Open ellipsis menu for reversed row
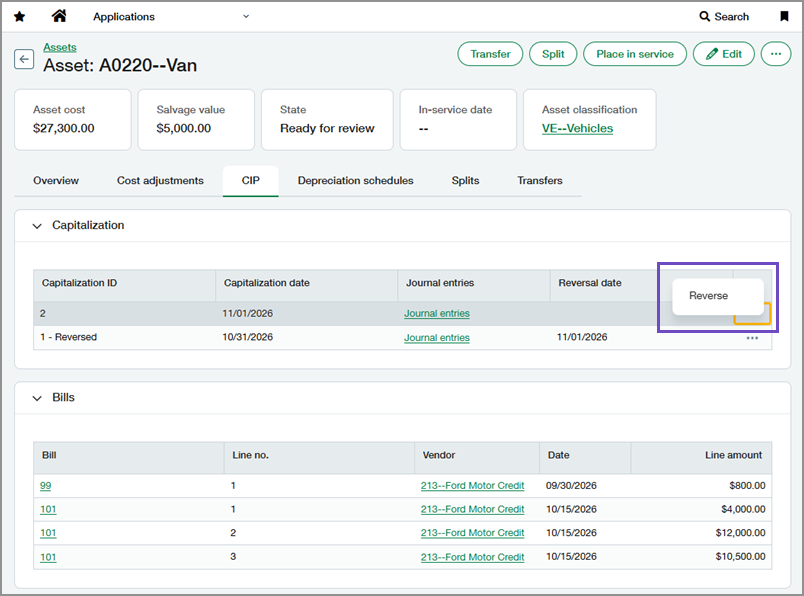804x596 pixels. 752,338
